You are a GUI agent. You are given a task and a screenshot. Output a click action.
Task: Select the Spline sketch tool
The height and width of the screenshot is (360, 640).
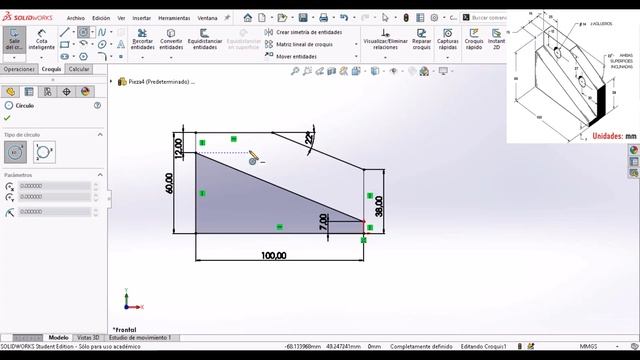coord(102,32)
